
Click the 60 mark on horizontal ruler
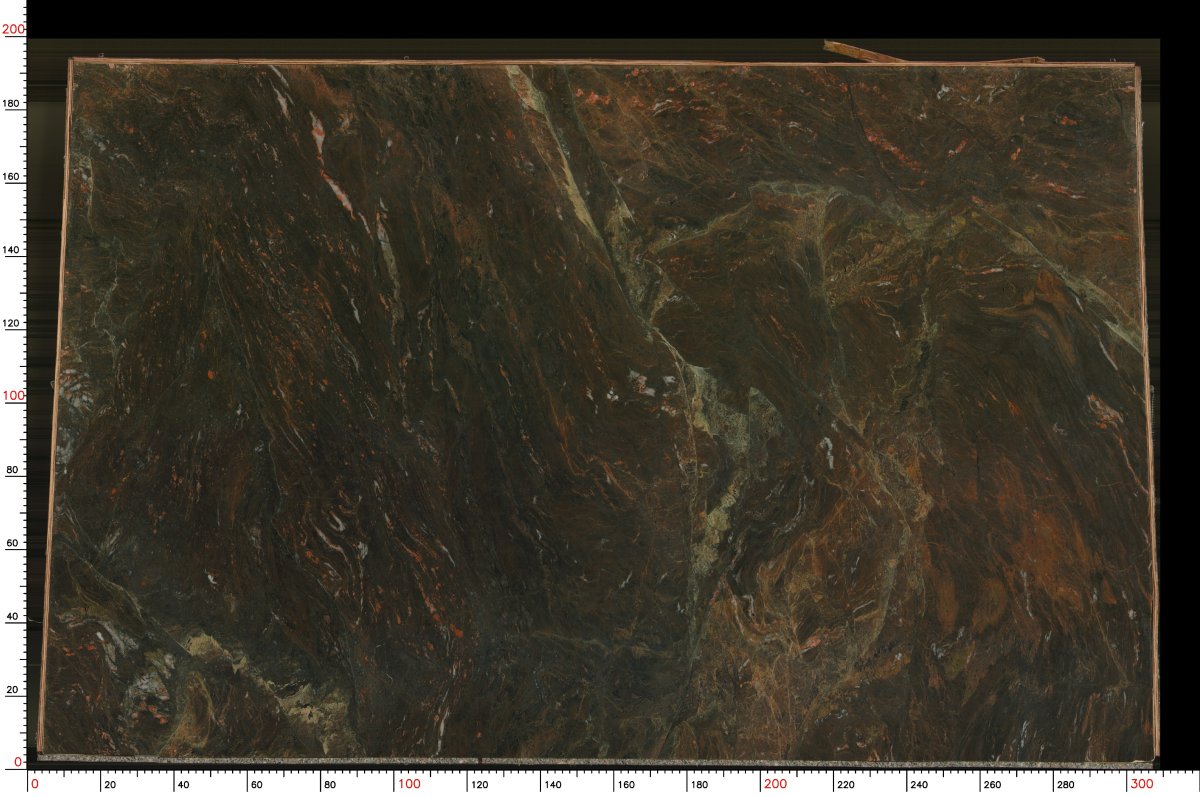pyautogui.click(x=256, y=785)
